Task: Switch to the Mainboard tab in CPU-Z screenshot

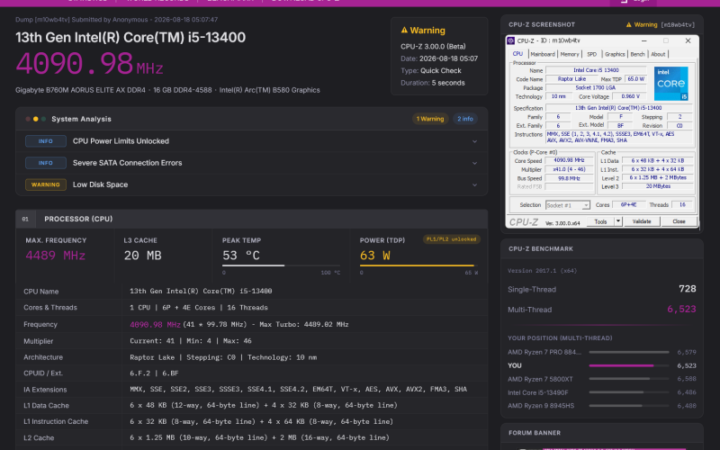Action: (543, 54)
